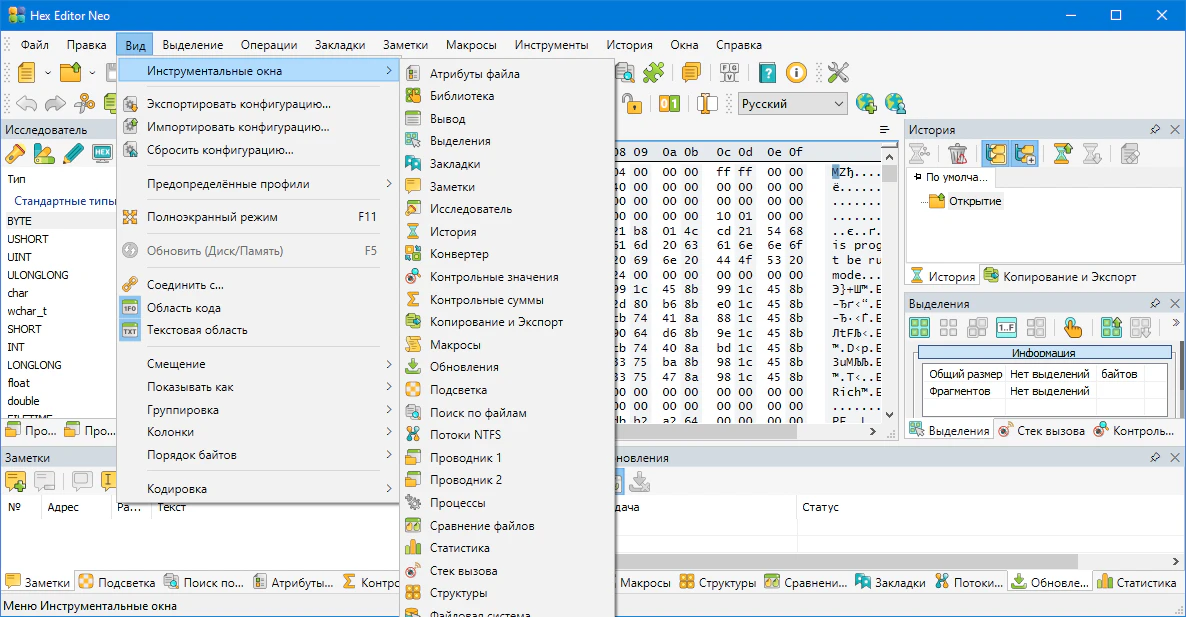1186x617 pixels.
Task: Click the orange info circle icon
Action: pos(796,72)
